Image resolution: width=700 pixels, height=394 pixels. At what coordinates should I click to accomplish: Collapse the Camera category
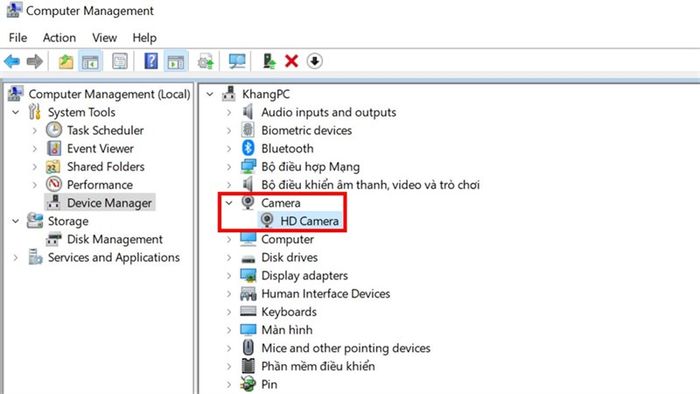pos(229,203)
